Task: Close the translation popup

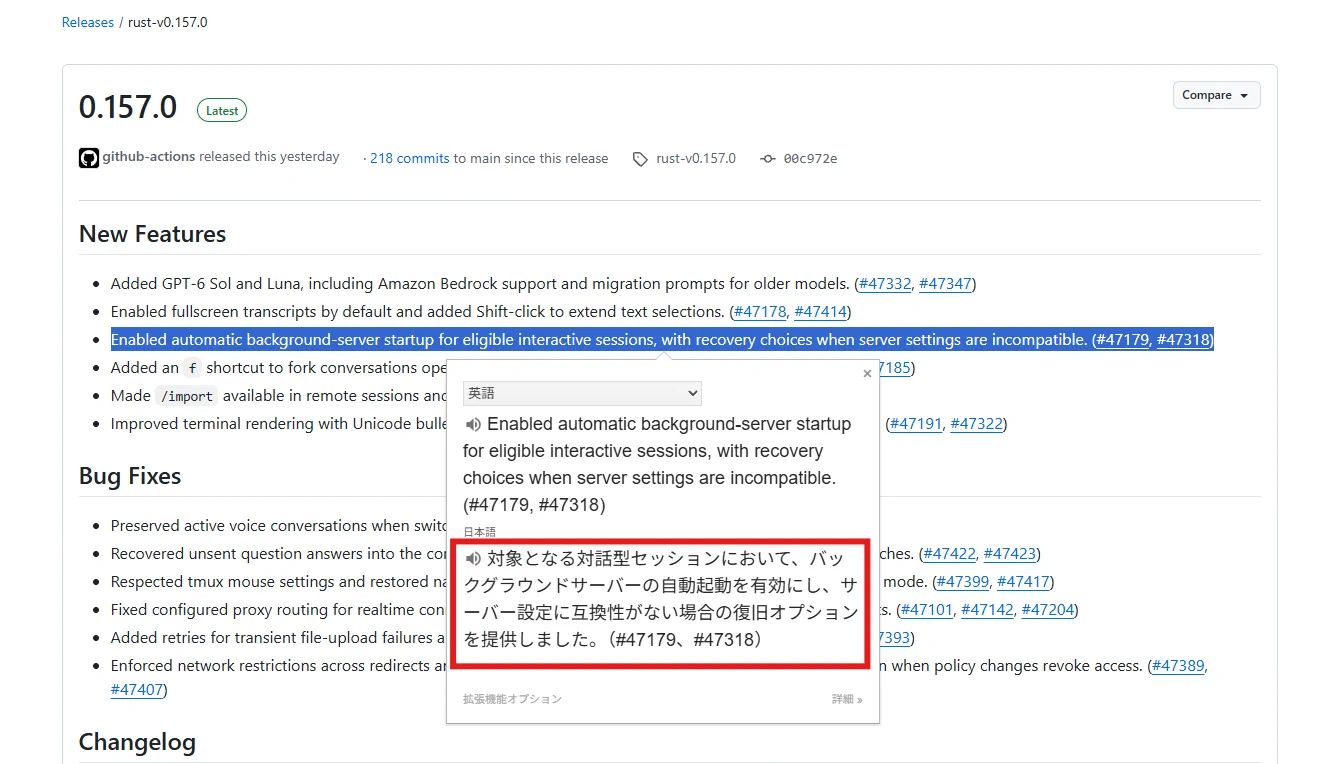Action: tap(867, 374)
